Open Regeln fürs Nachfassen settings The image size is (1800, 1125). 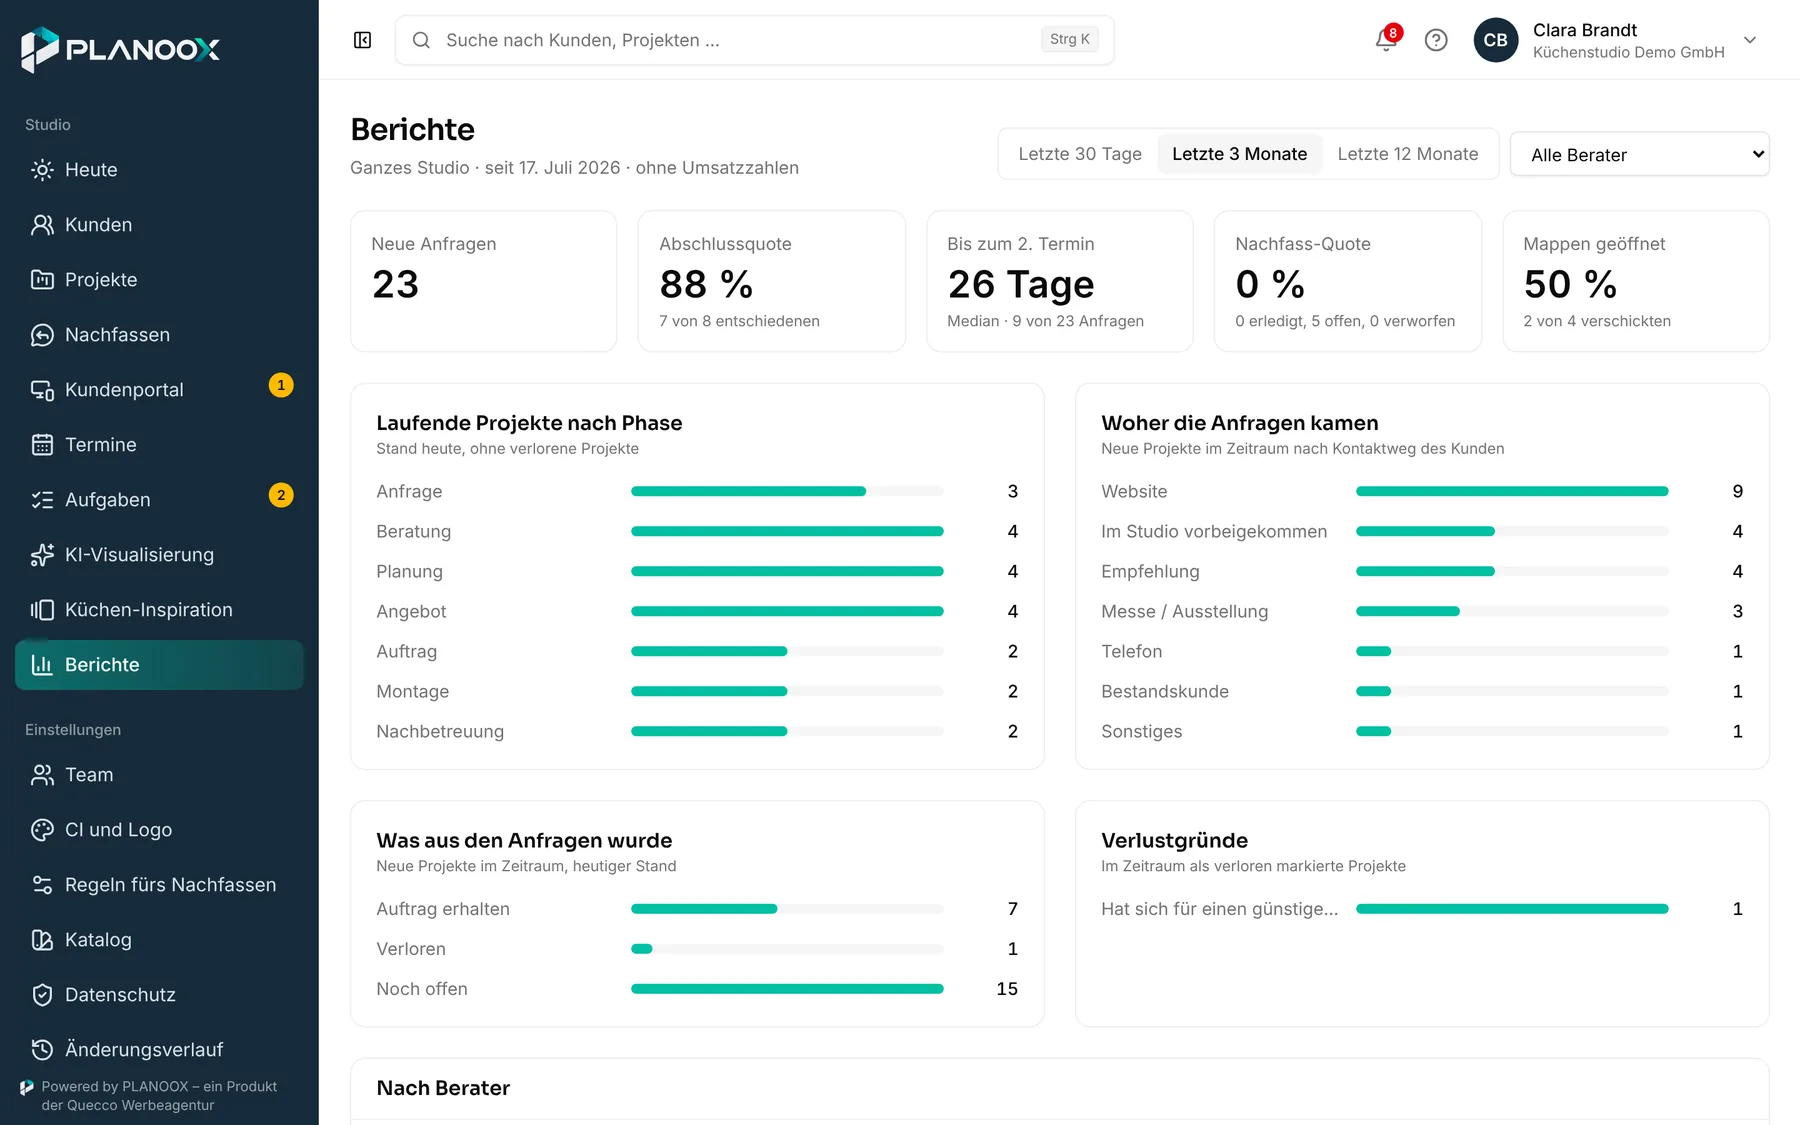click(x=159, y=885)
